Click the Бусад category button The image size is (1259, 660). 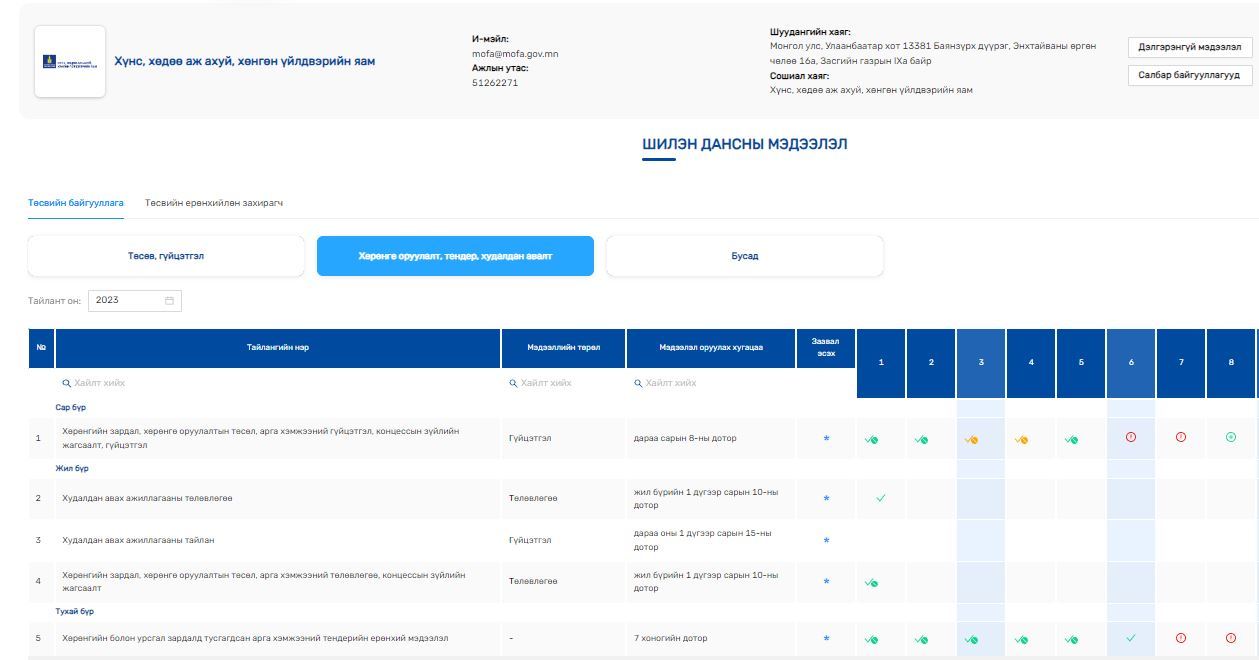[745, 256]
